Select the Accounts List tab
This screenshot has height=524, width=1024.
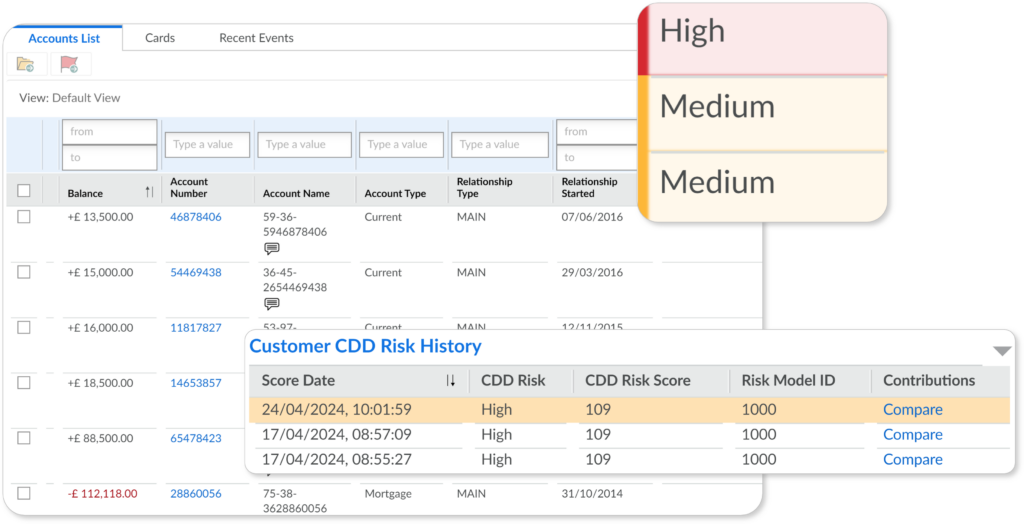[x=63, y=38]
